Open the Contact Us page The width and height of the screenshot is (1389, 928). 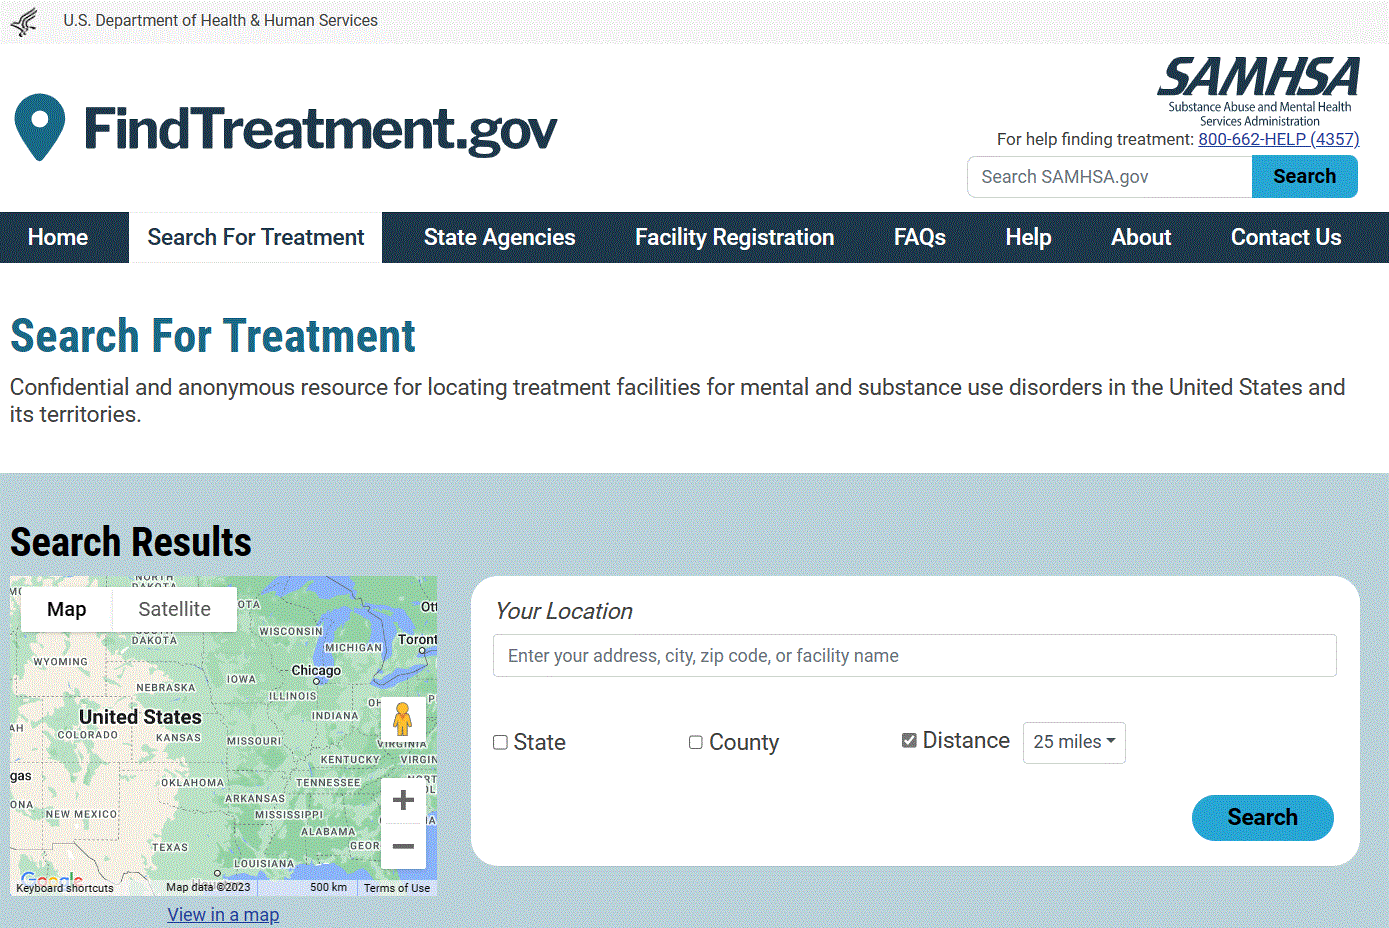coord(1286,237)
